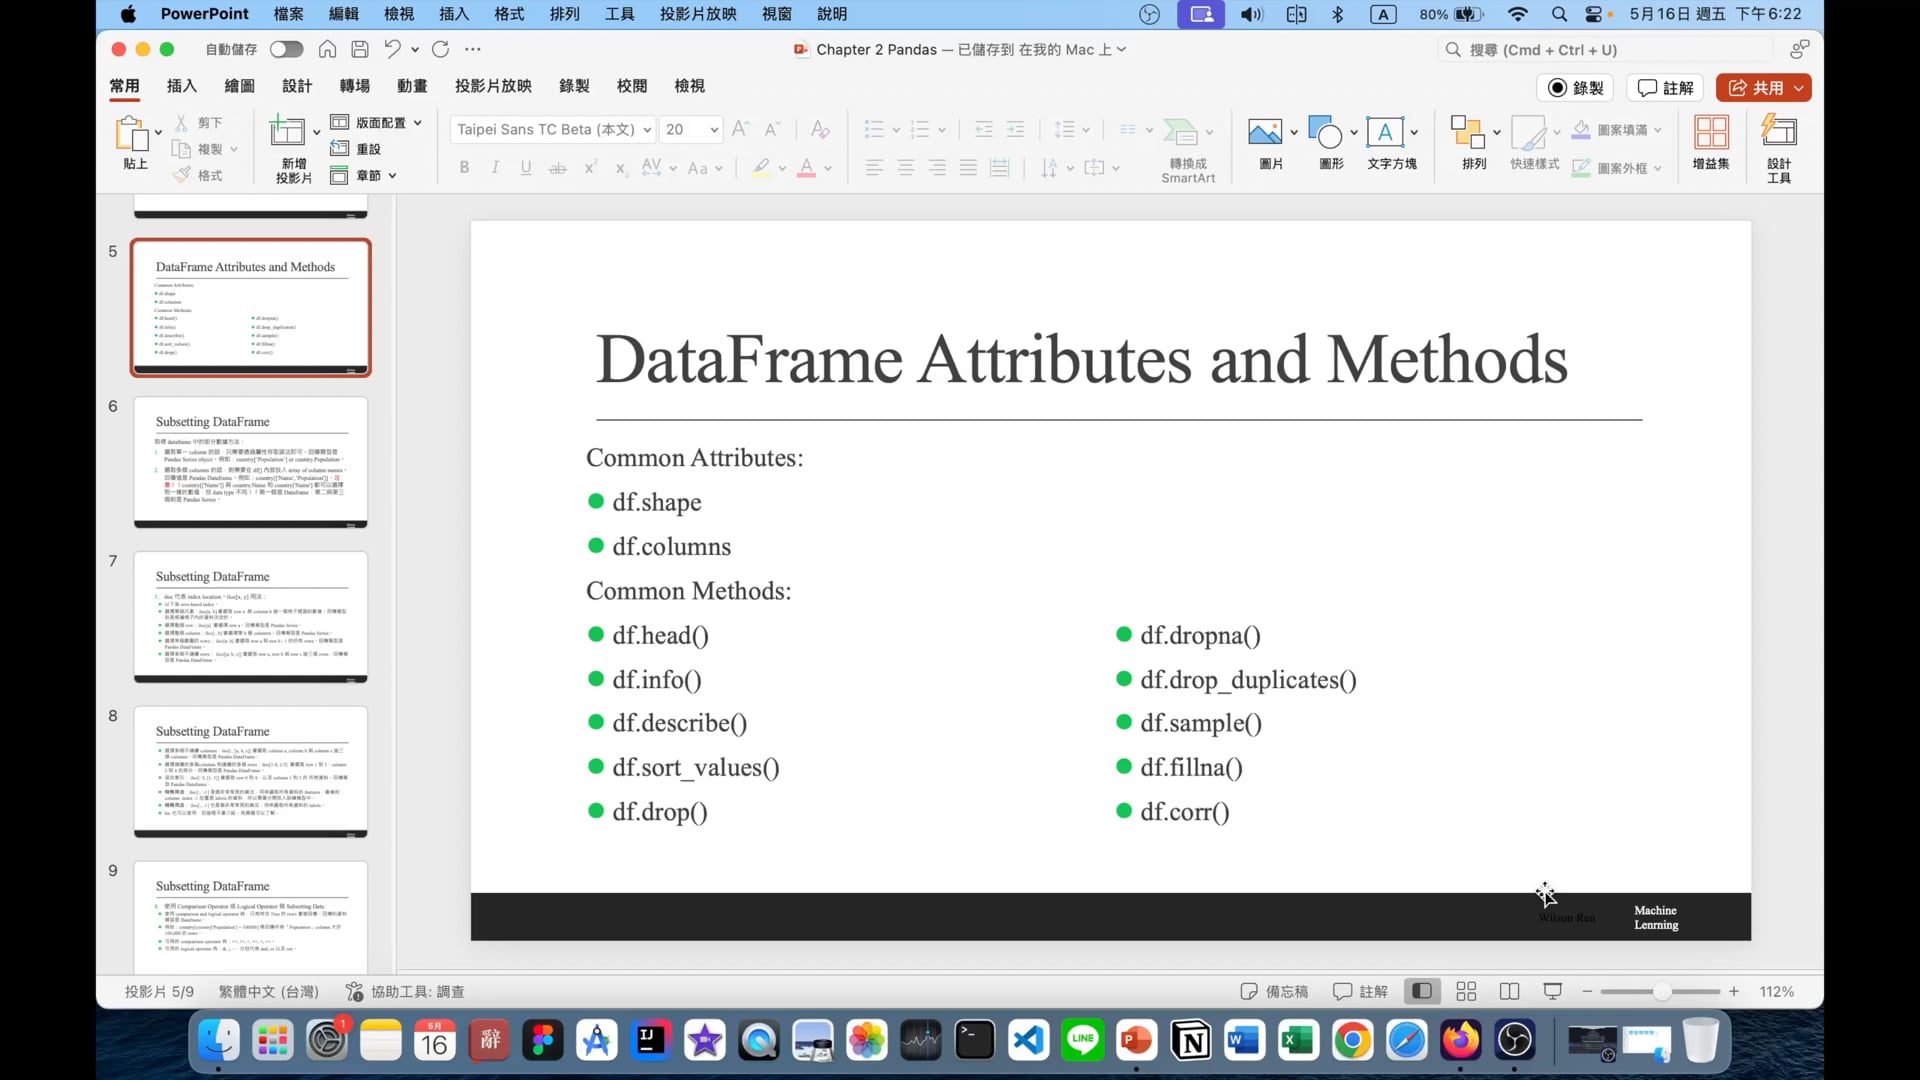Toggle the AutoSave switch
This screenshot has width=1920, height=1080.
click(286, 49)
